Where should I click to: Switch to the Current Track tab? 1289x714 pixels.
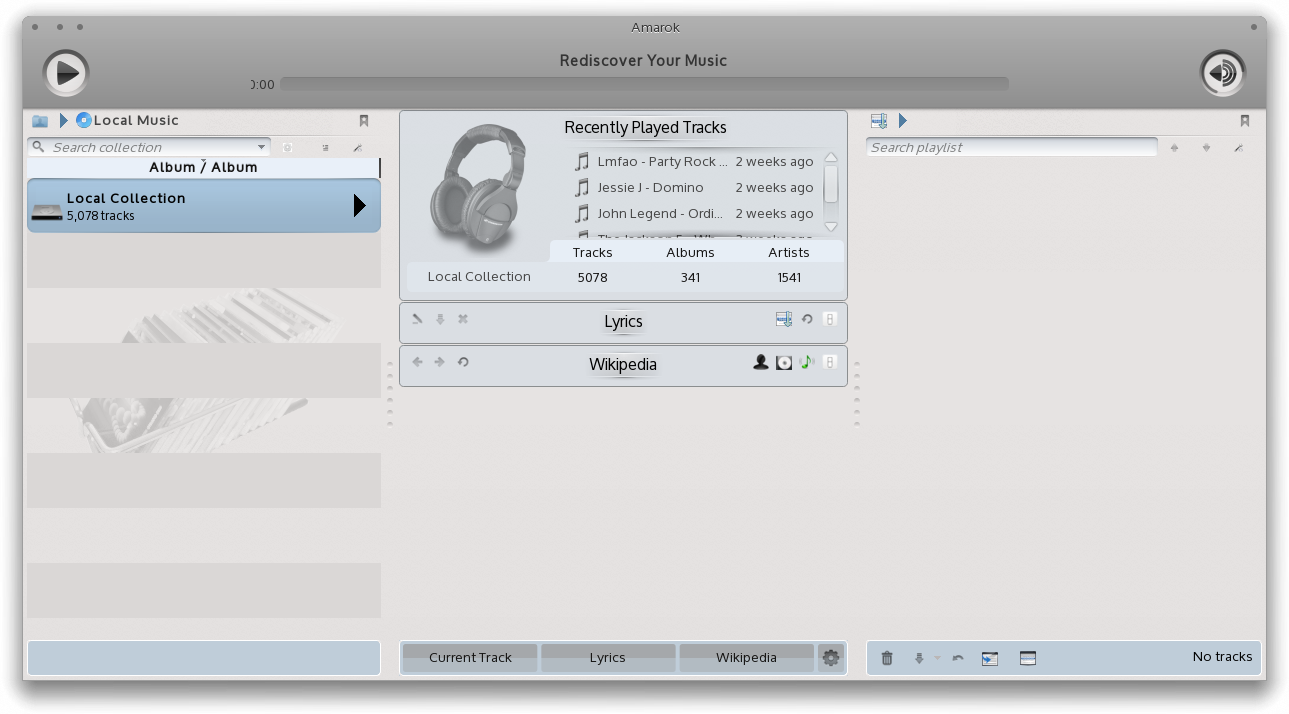470,657
